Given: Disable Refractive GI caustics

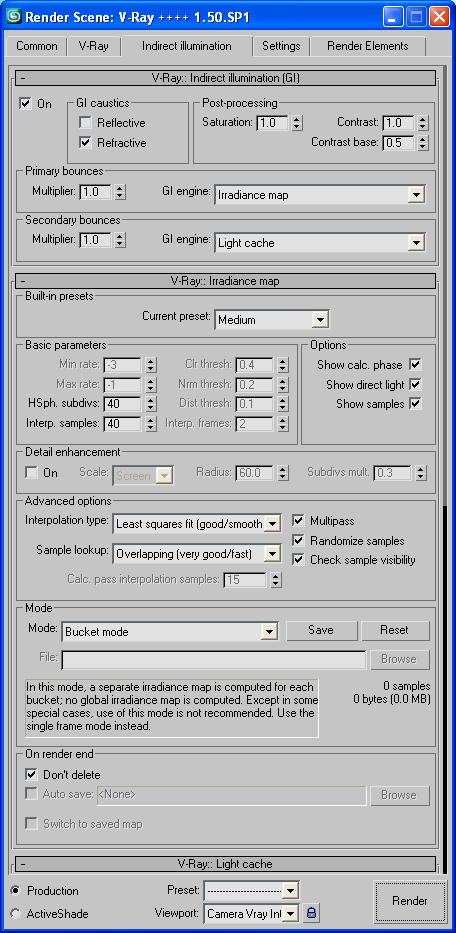Looking at the screenshot, I should [85, 143].
